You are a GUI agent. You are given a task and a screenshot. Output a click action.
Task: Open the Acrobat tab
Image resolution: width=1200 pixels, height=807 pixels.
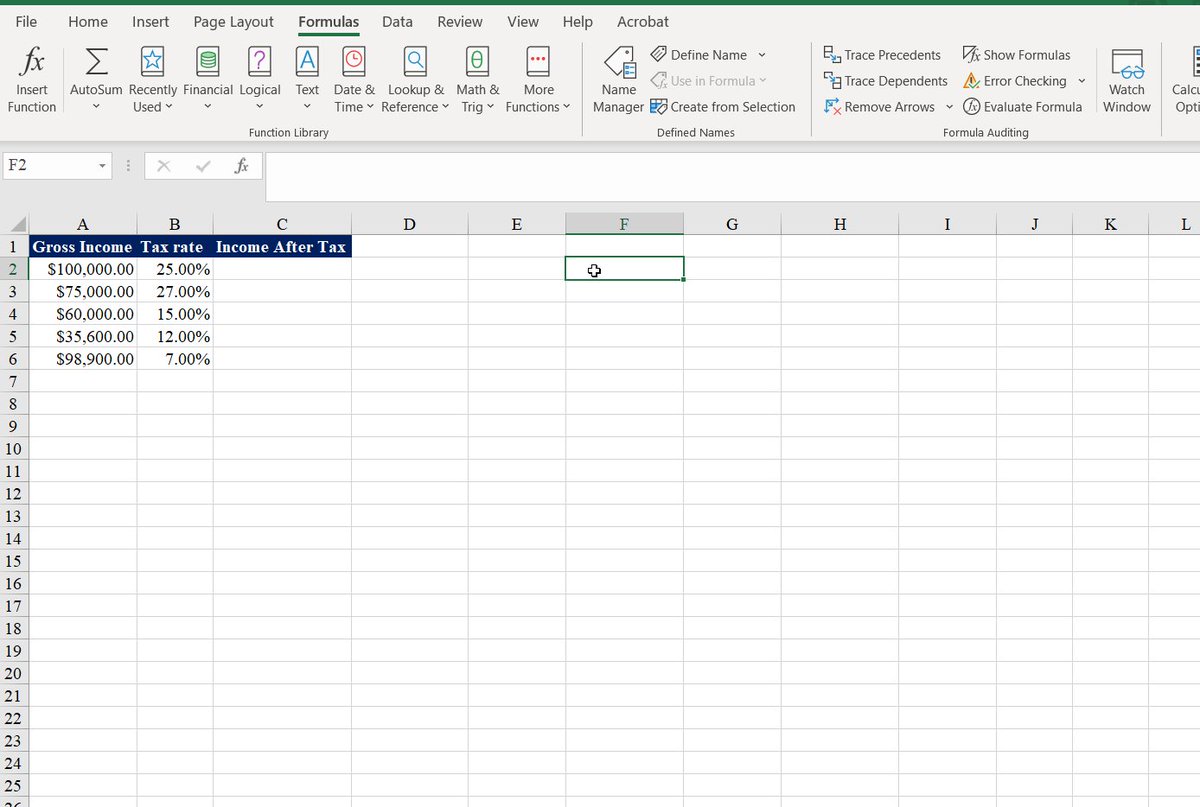pos(643,21)
